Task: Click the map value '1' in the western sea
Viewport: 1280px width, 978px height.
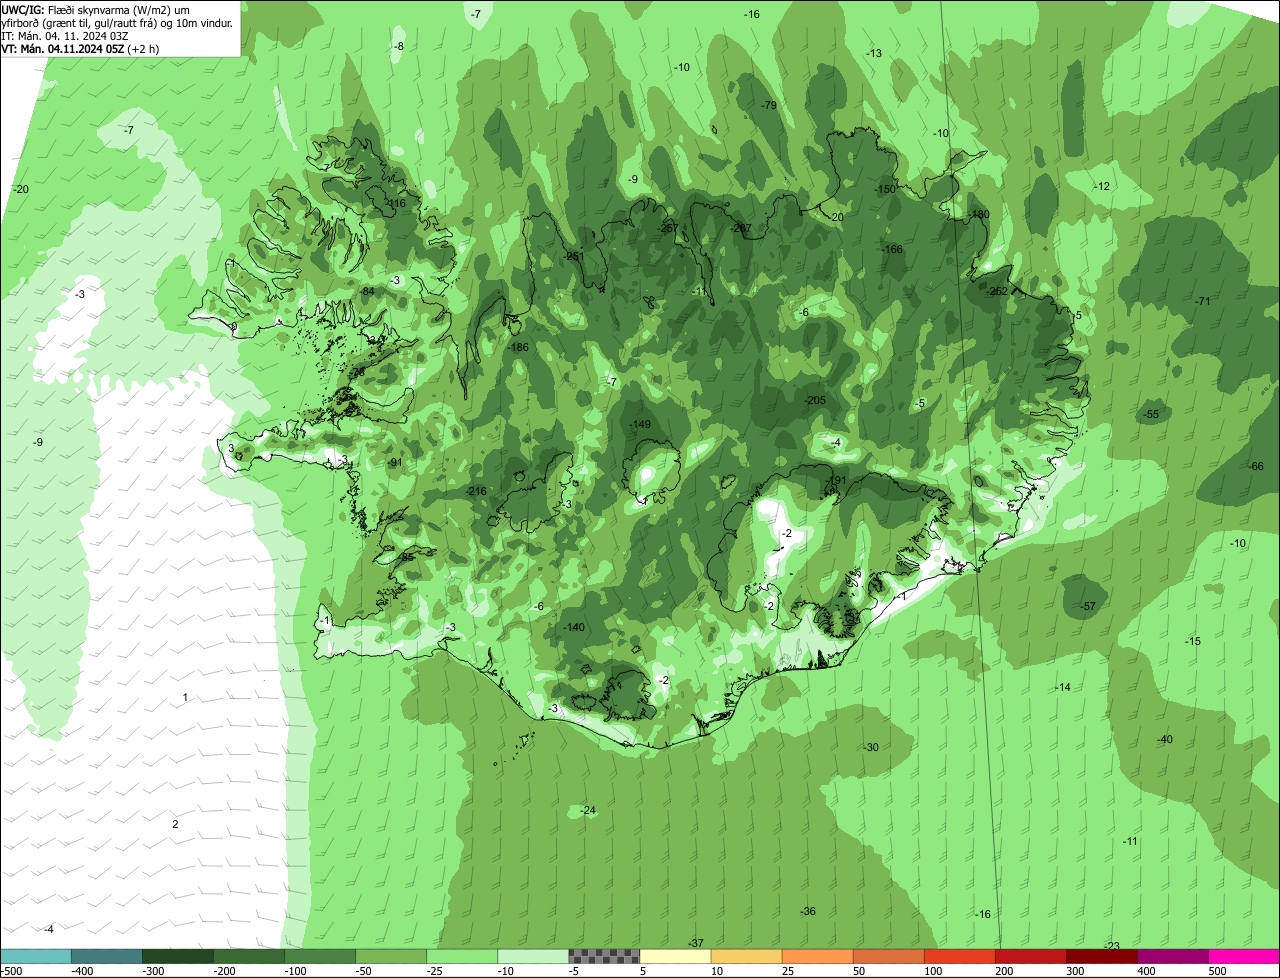Action: click(x=185, y=696)
